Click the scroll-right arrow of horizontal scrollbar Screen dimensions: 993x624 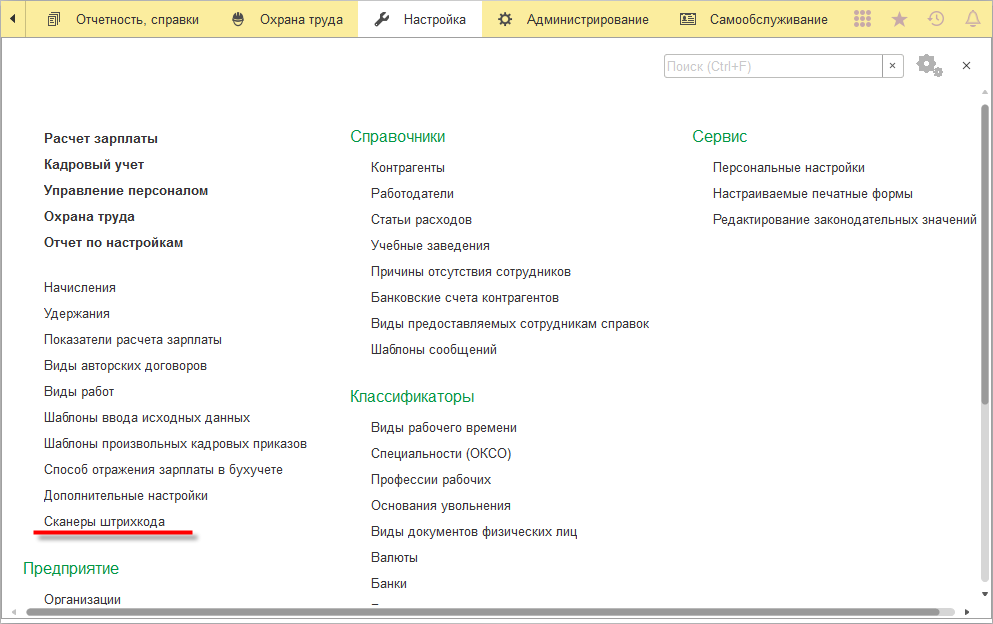967,612
